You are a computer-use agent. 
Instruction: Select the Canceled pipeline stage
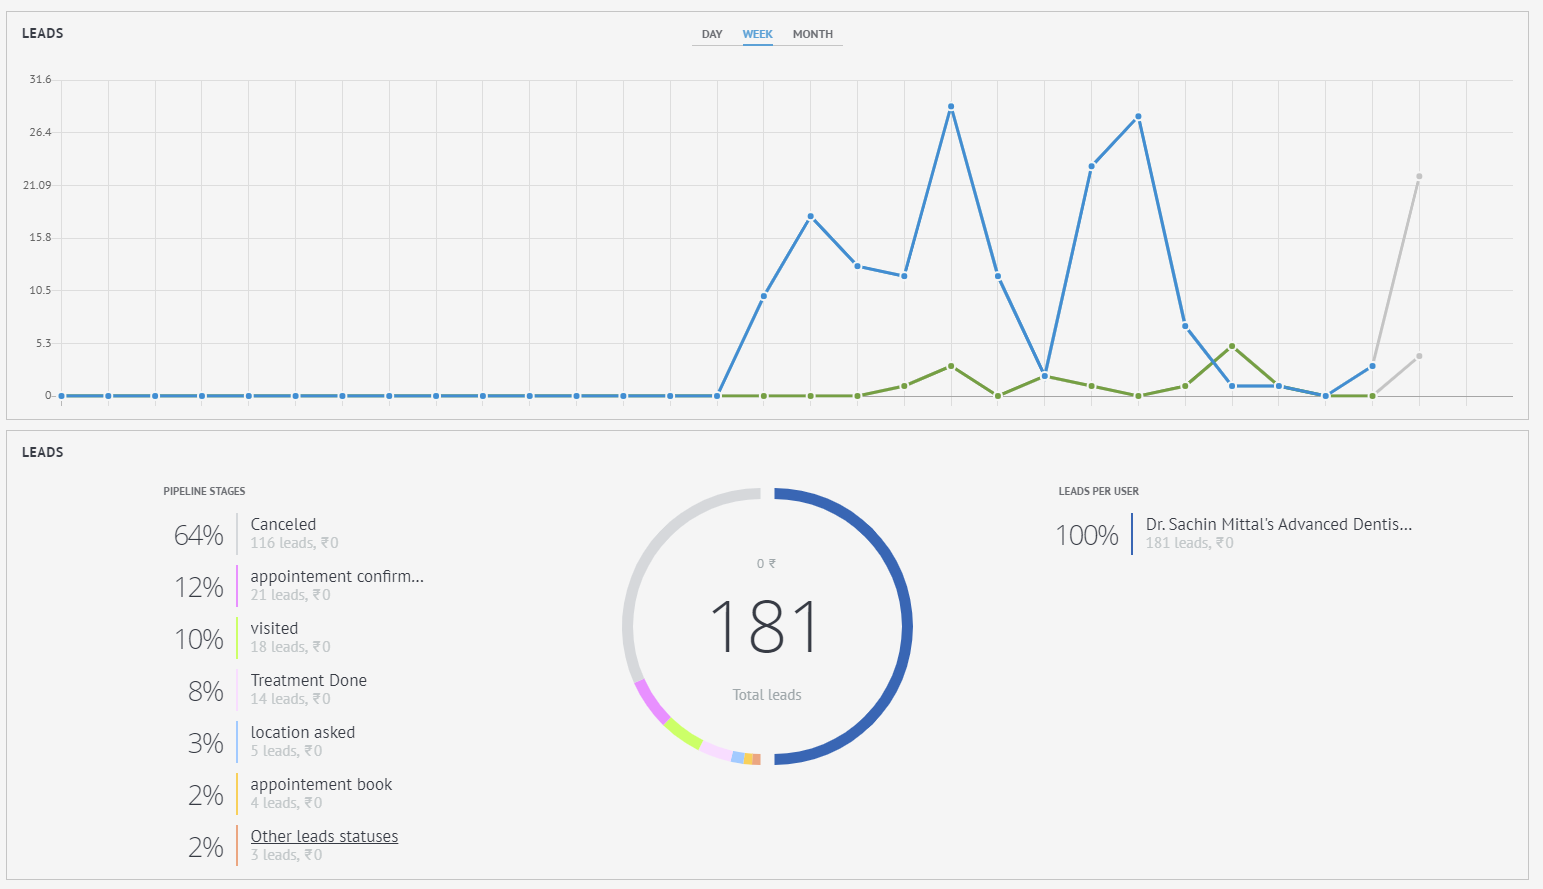pos(283,524)
